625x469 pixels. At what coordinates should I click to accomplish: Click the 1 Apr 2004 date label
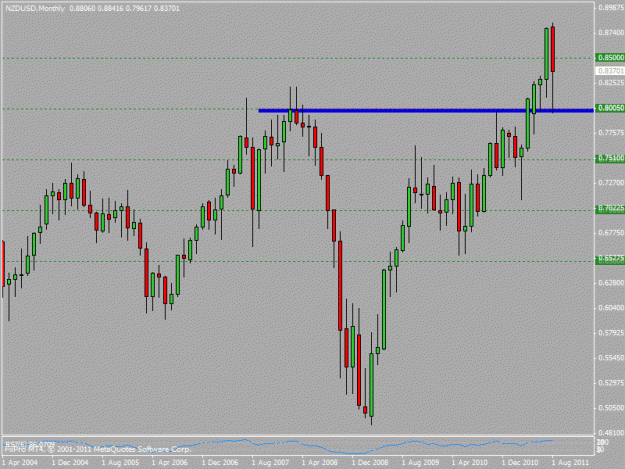tap(20, 463)
